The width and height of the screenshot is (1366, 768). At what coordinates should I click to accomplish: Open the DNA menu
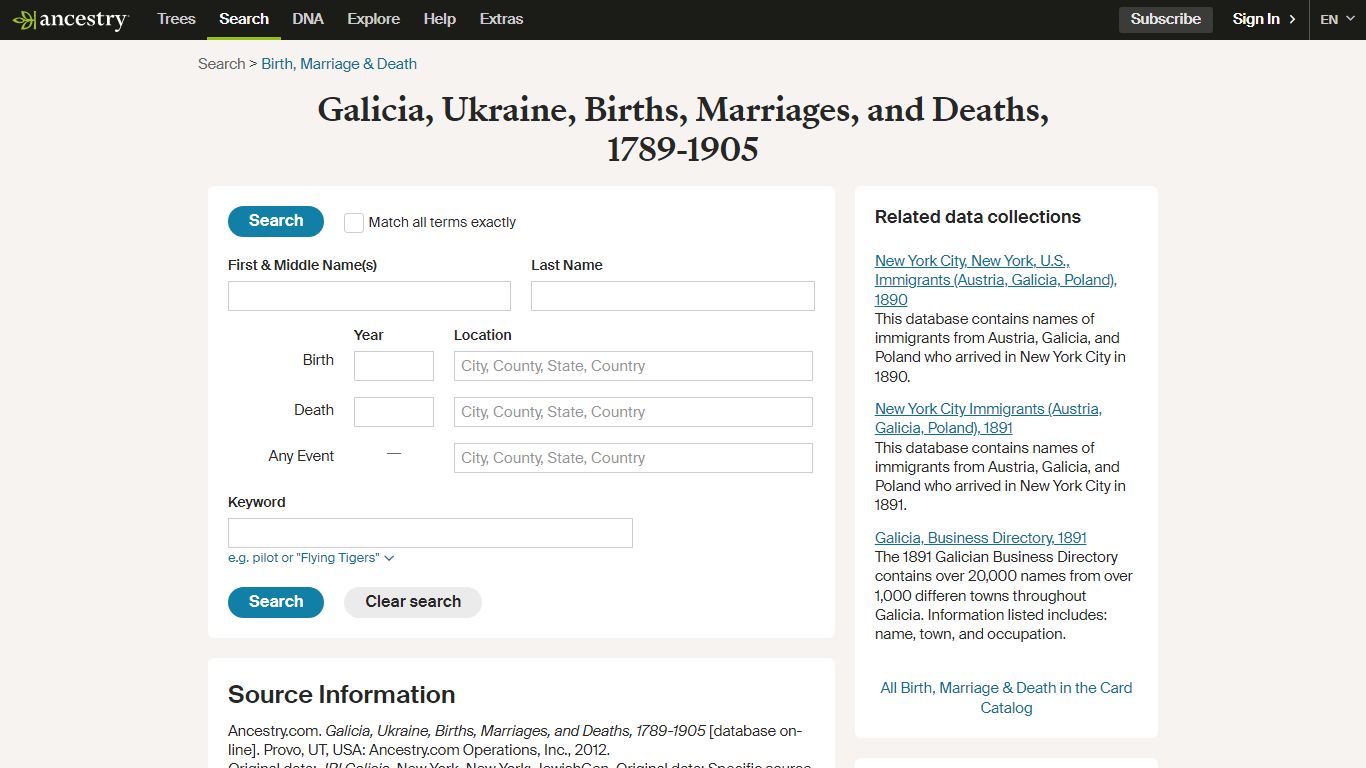(308, 19)
